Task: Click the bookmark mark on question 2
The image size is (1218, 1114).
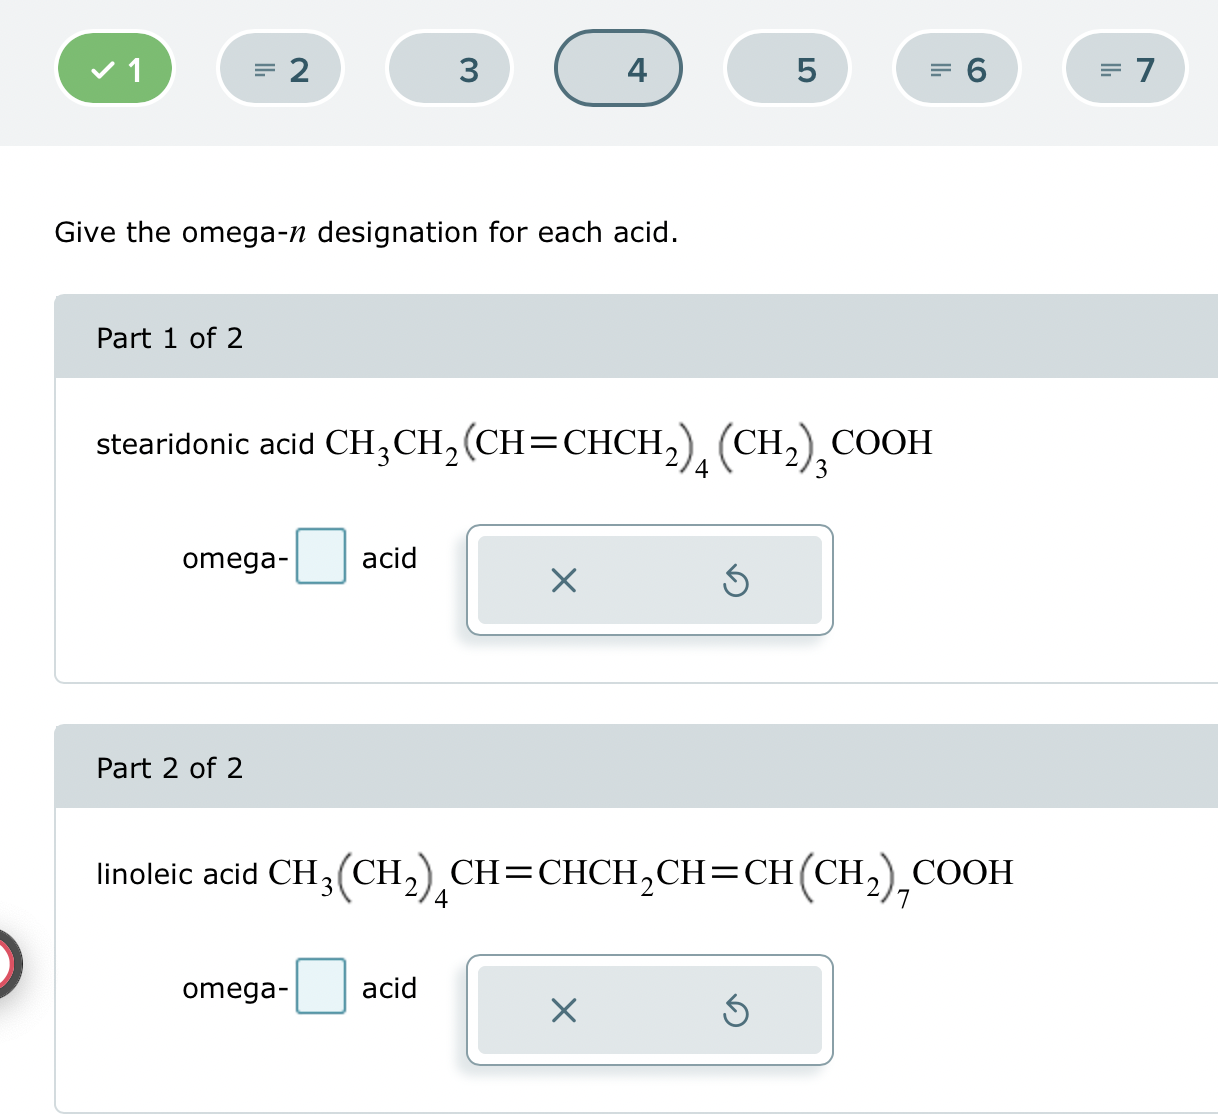Action: click(261, 68)
